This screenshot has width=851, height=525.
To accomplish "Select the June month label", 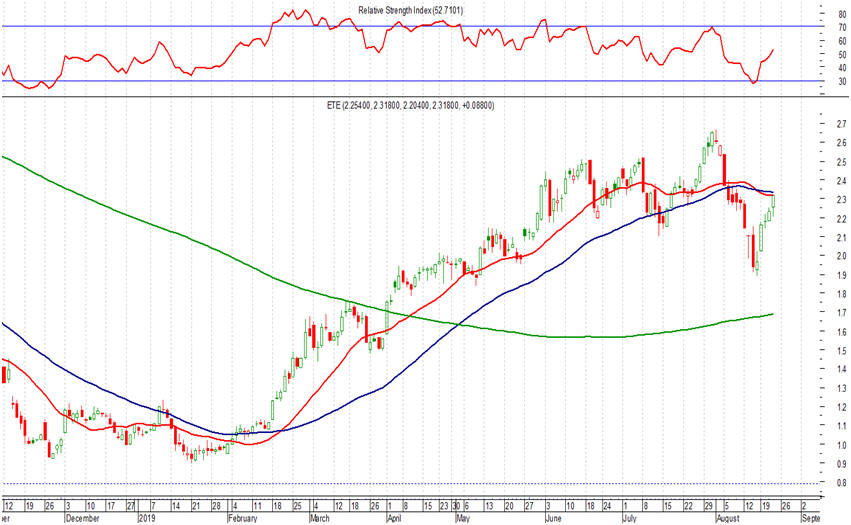I will [554, 518].
